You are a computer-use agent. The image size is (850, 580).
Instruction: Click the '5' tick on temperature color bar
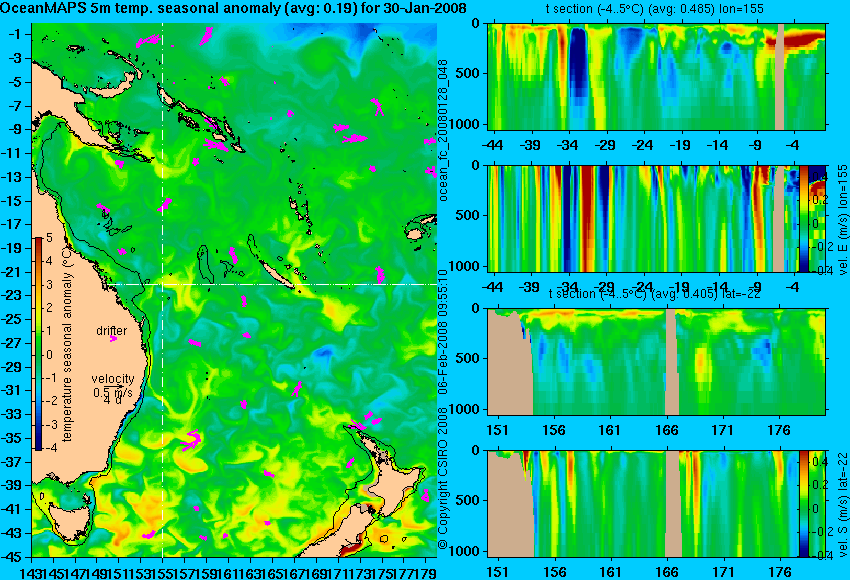(49, 237)
